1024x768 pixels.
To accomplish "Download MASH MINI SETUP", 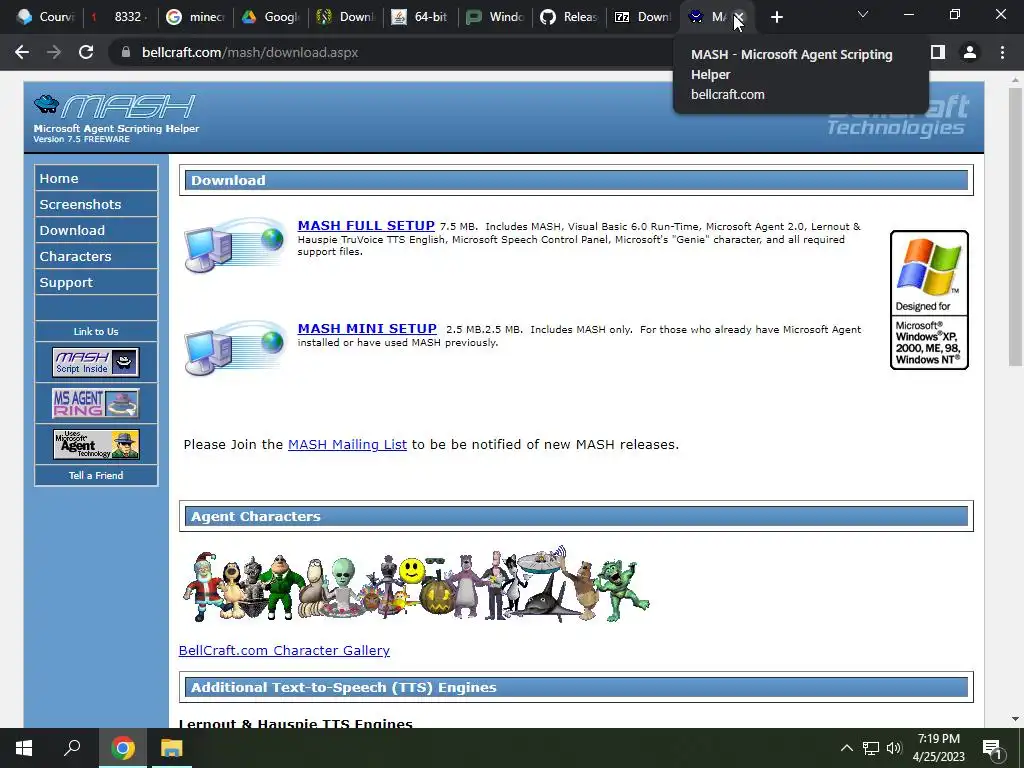I will pyautogui.click(x=367, y=328).
